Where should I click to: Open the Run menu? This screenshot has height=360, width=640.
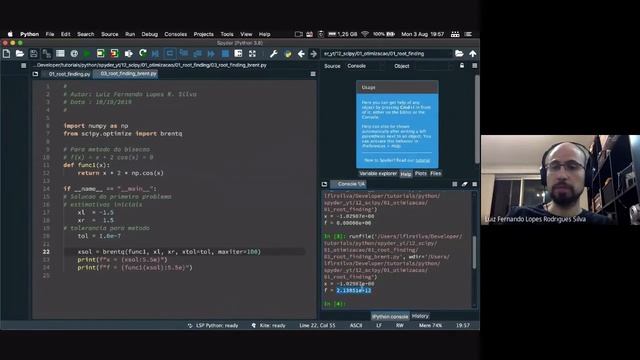click(x=130, y=34)
